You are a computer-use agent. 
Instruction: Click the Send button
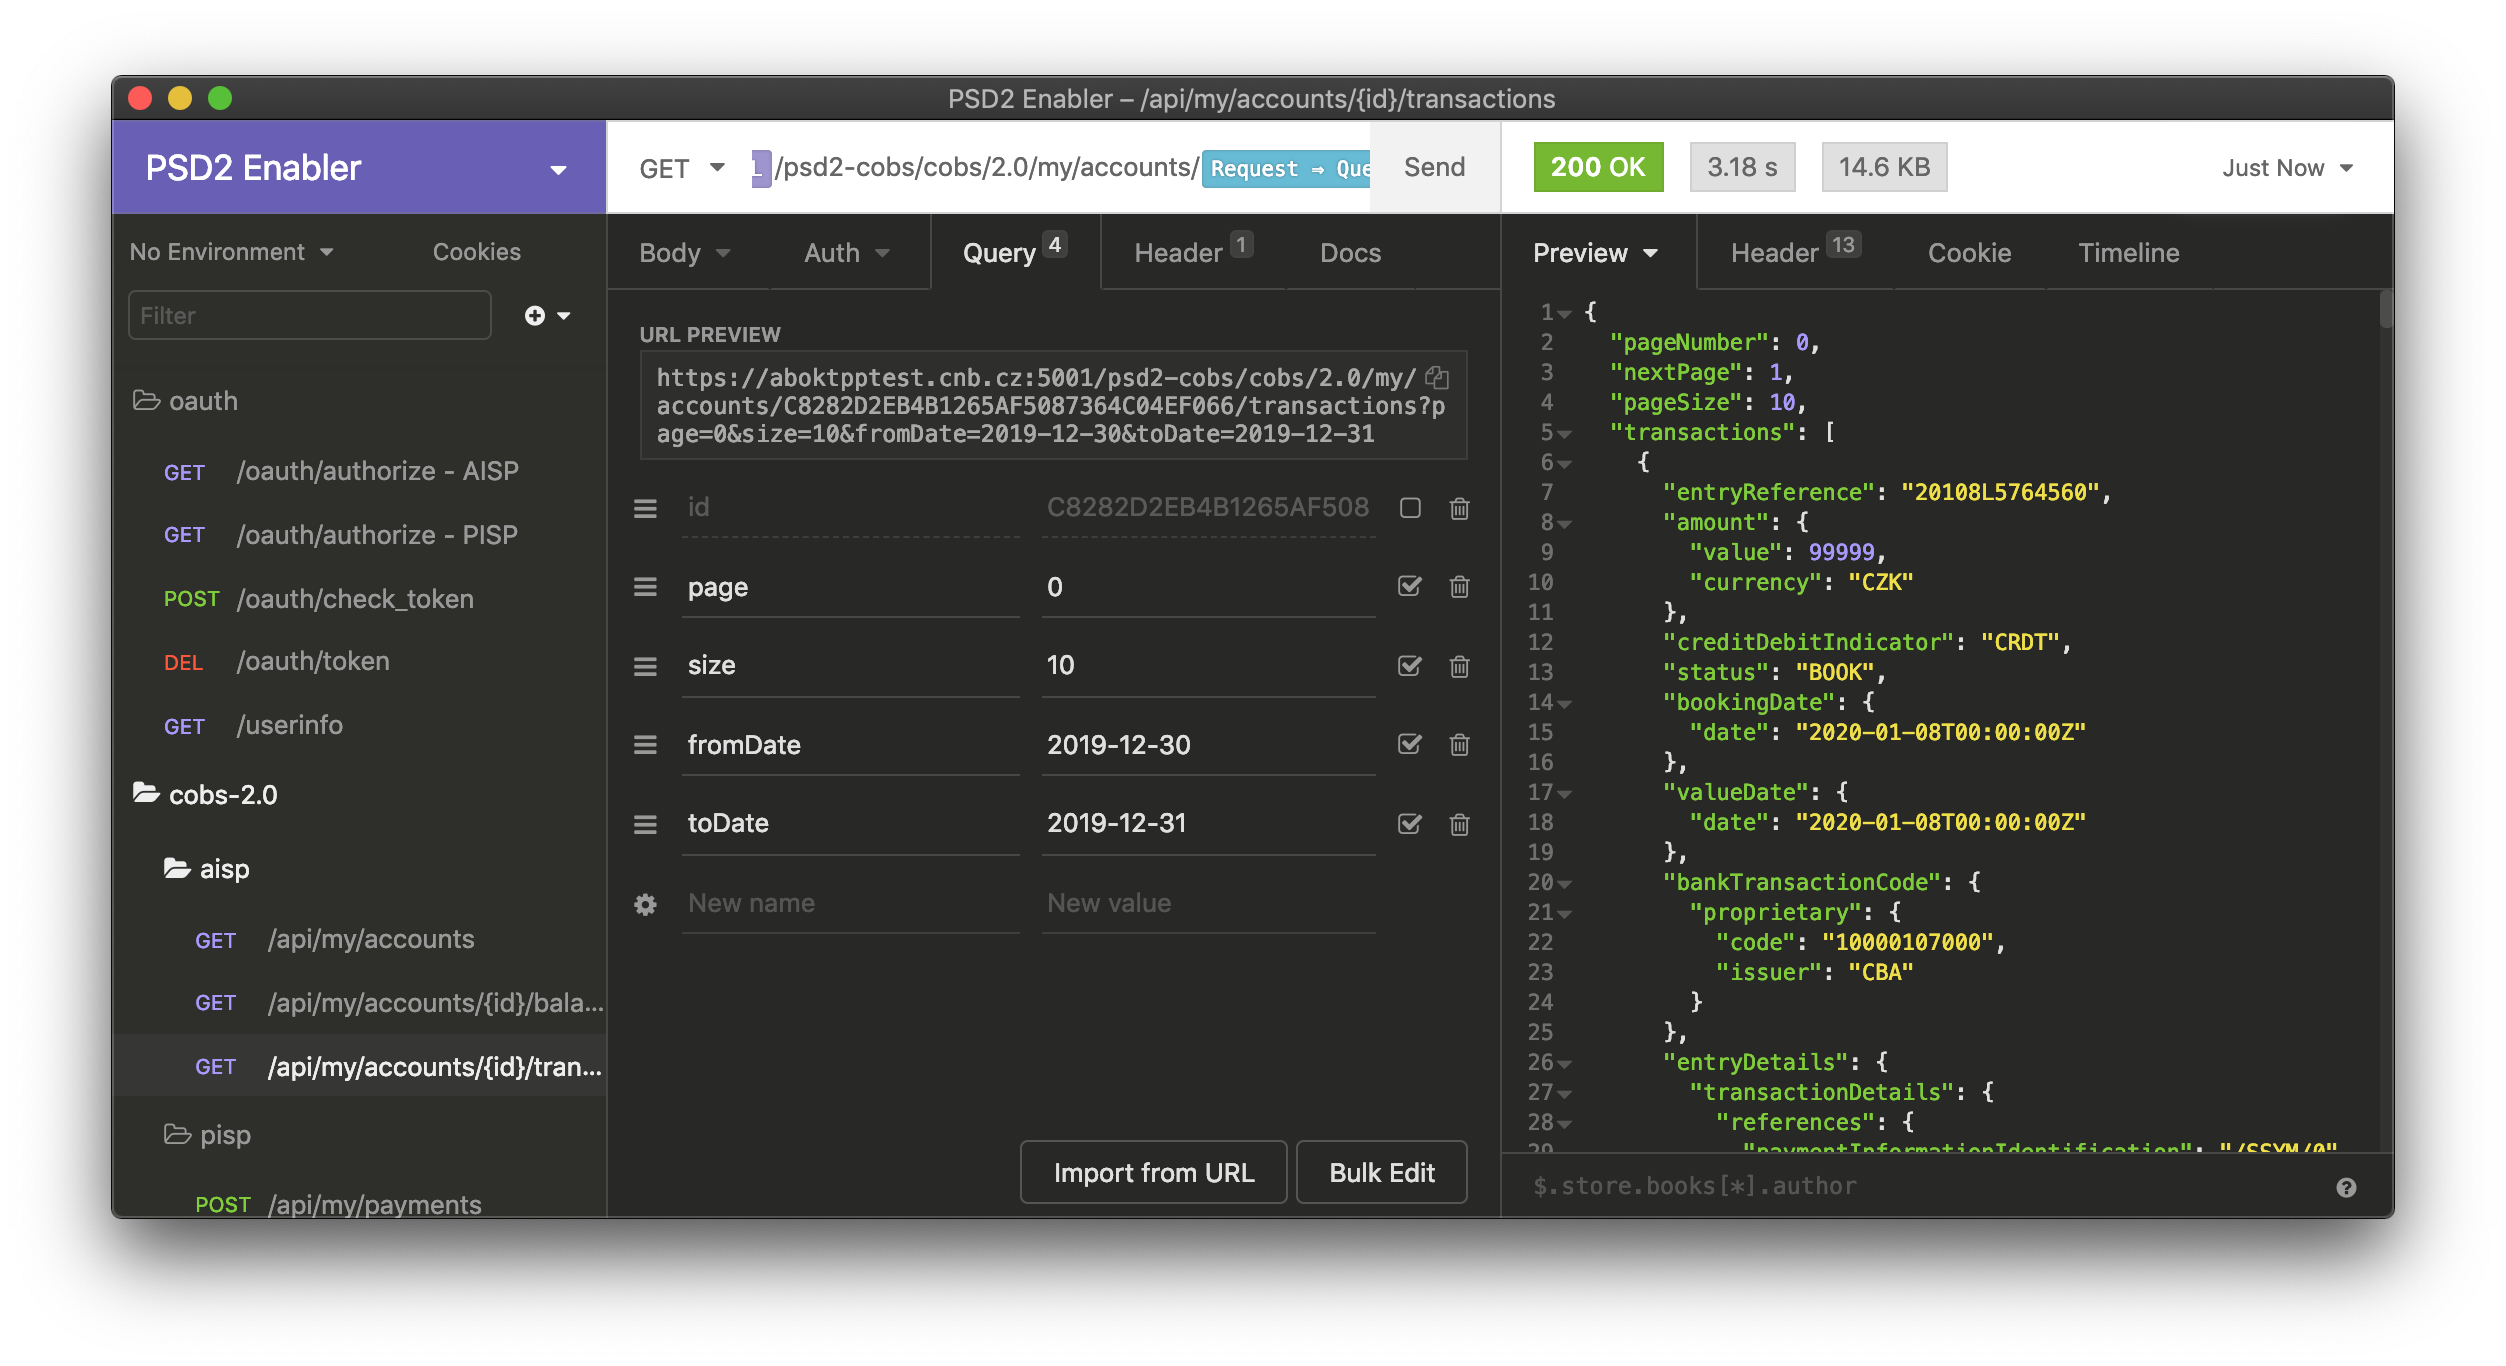[x=1434, y=168]
